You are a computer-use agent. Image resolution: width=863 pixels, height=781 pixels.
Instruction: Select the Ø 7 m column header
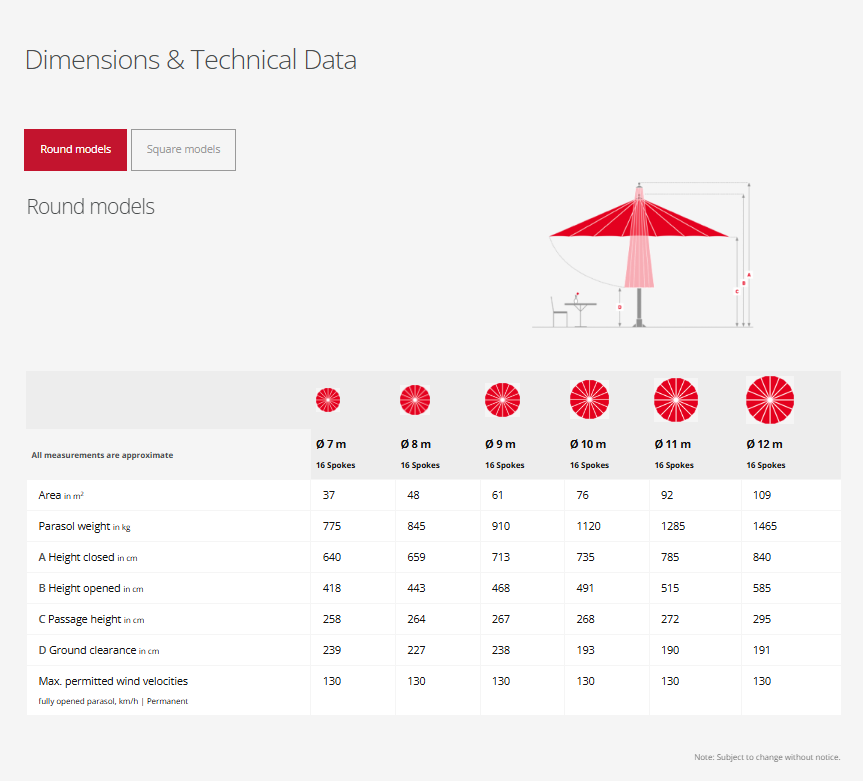click(331, 444)
